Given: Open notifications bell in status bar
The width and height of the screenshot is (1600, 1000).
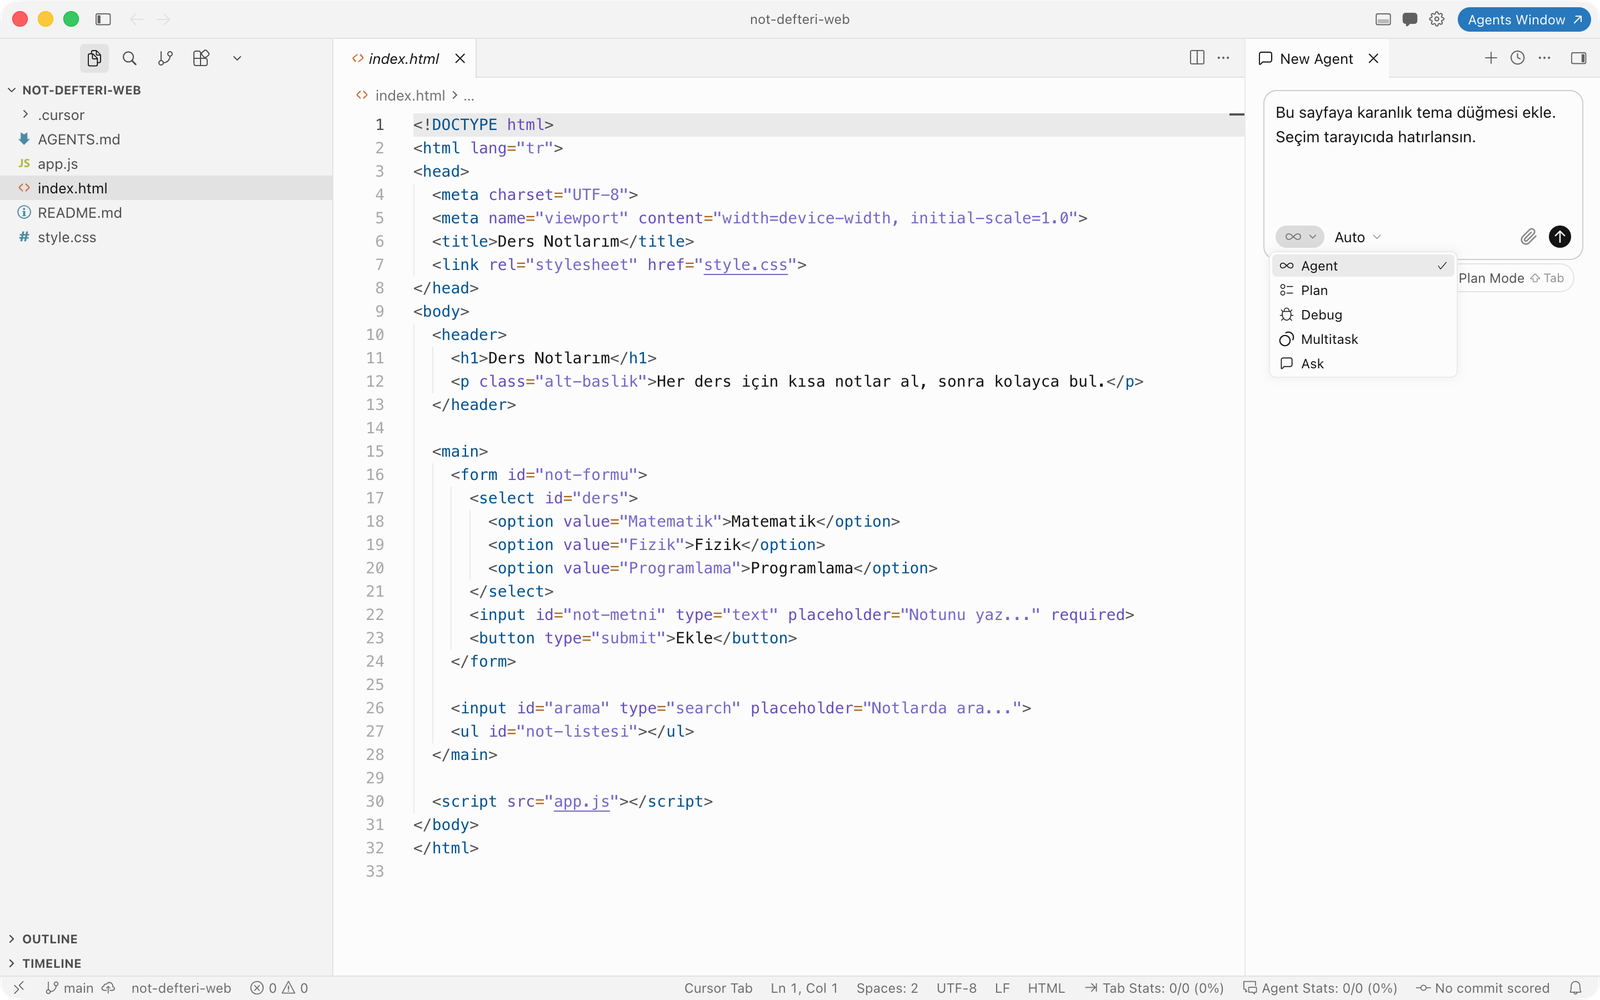Looking at the screenshot, I should pyautogui.click(x=1575, y=988).
